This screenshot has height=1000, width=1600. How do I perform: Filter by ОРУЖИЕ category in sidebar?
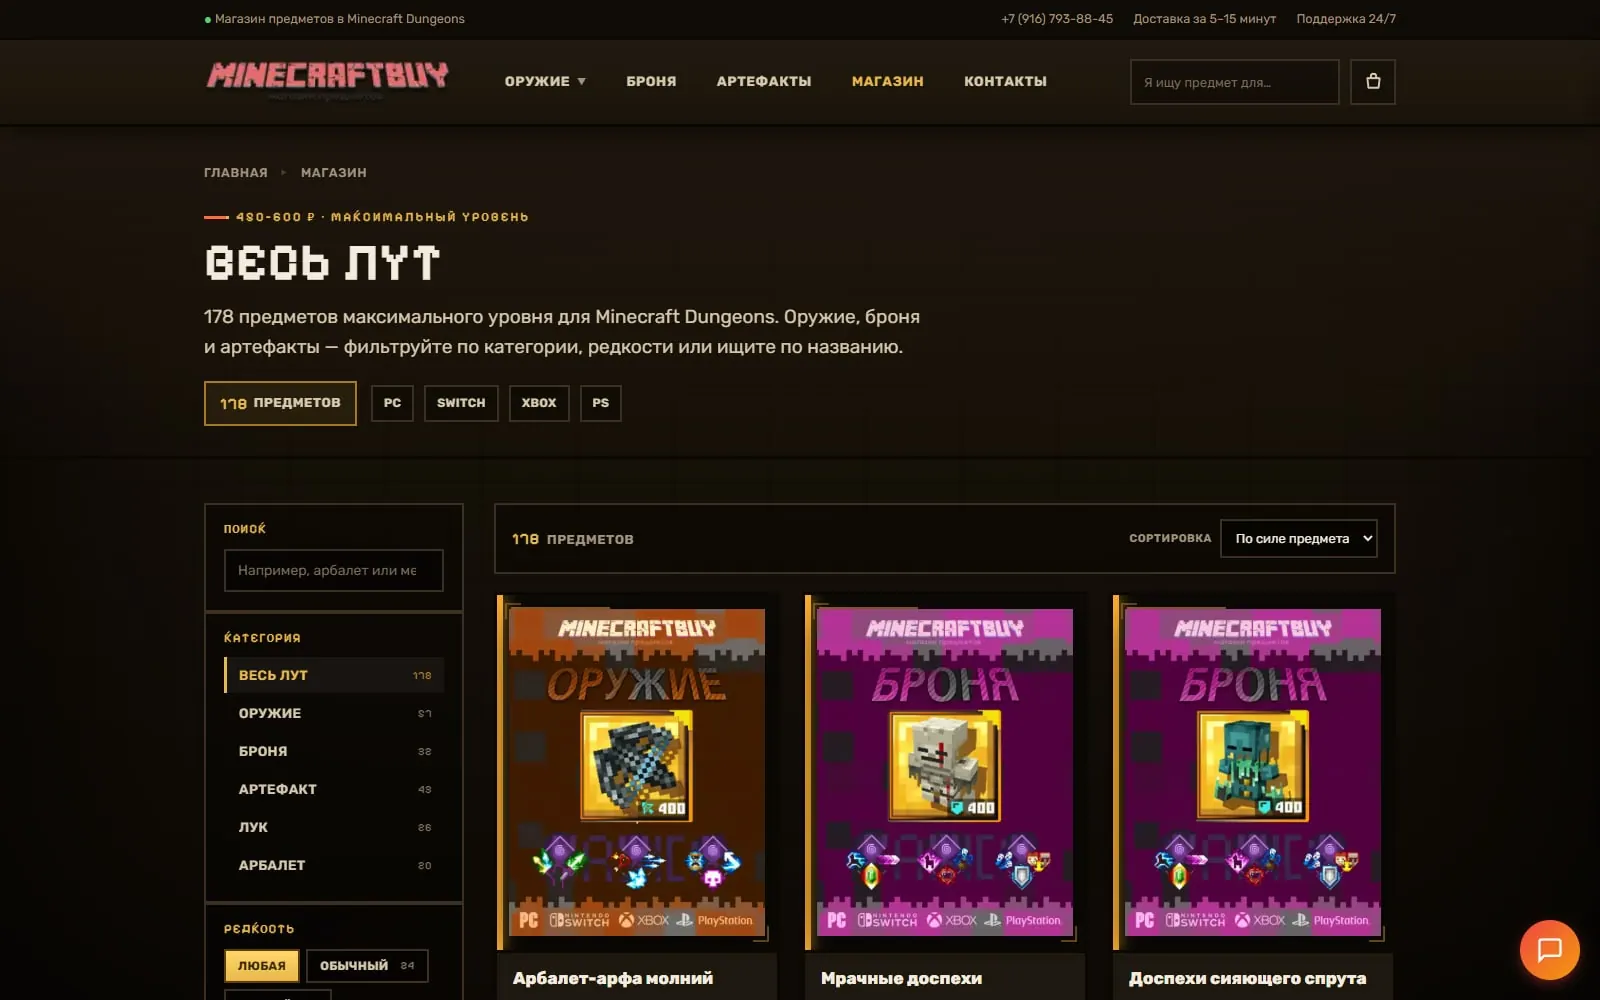334,713
